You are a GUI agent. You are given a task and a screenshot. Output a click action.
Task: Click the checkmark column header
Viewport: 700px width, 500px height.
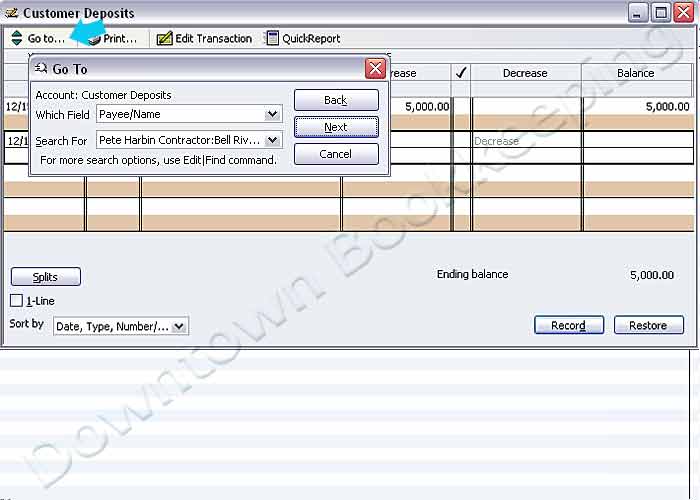(x=461, y=73)
